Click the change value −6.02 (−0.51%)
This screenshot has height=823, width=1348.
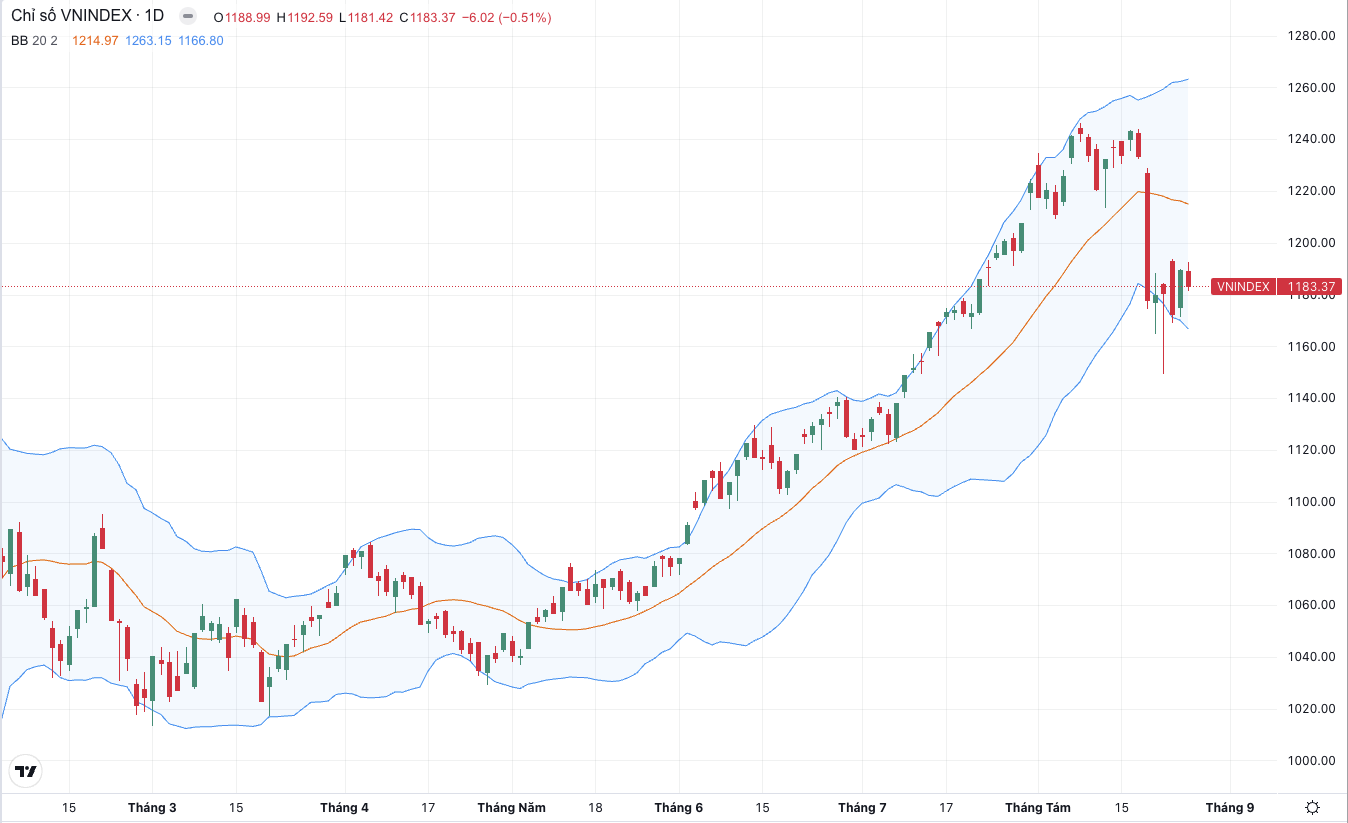pyautogui.click(x=507, y=18)
